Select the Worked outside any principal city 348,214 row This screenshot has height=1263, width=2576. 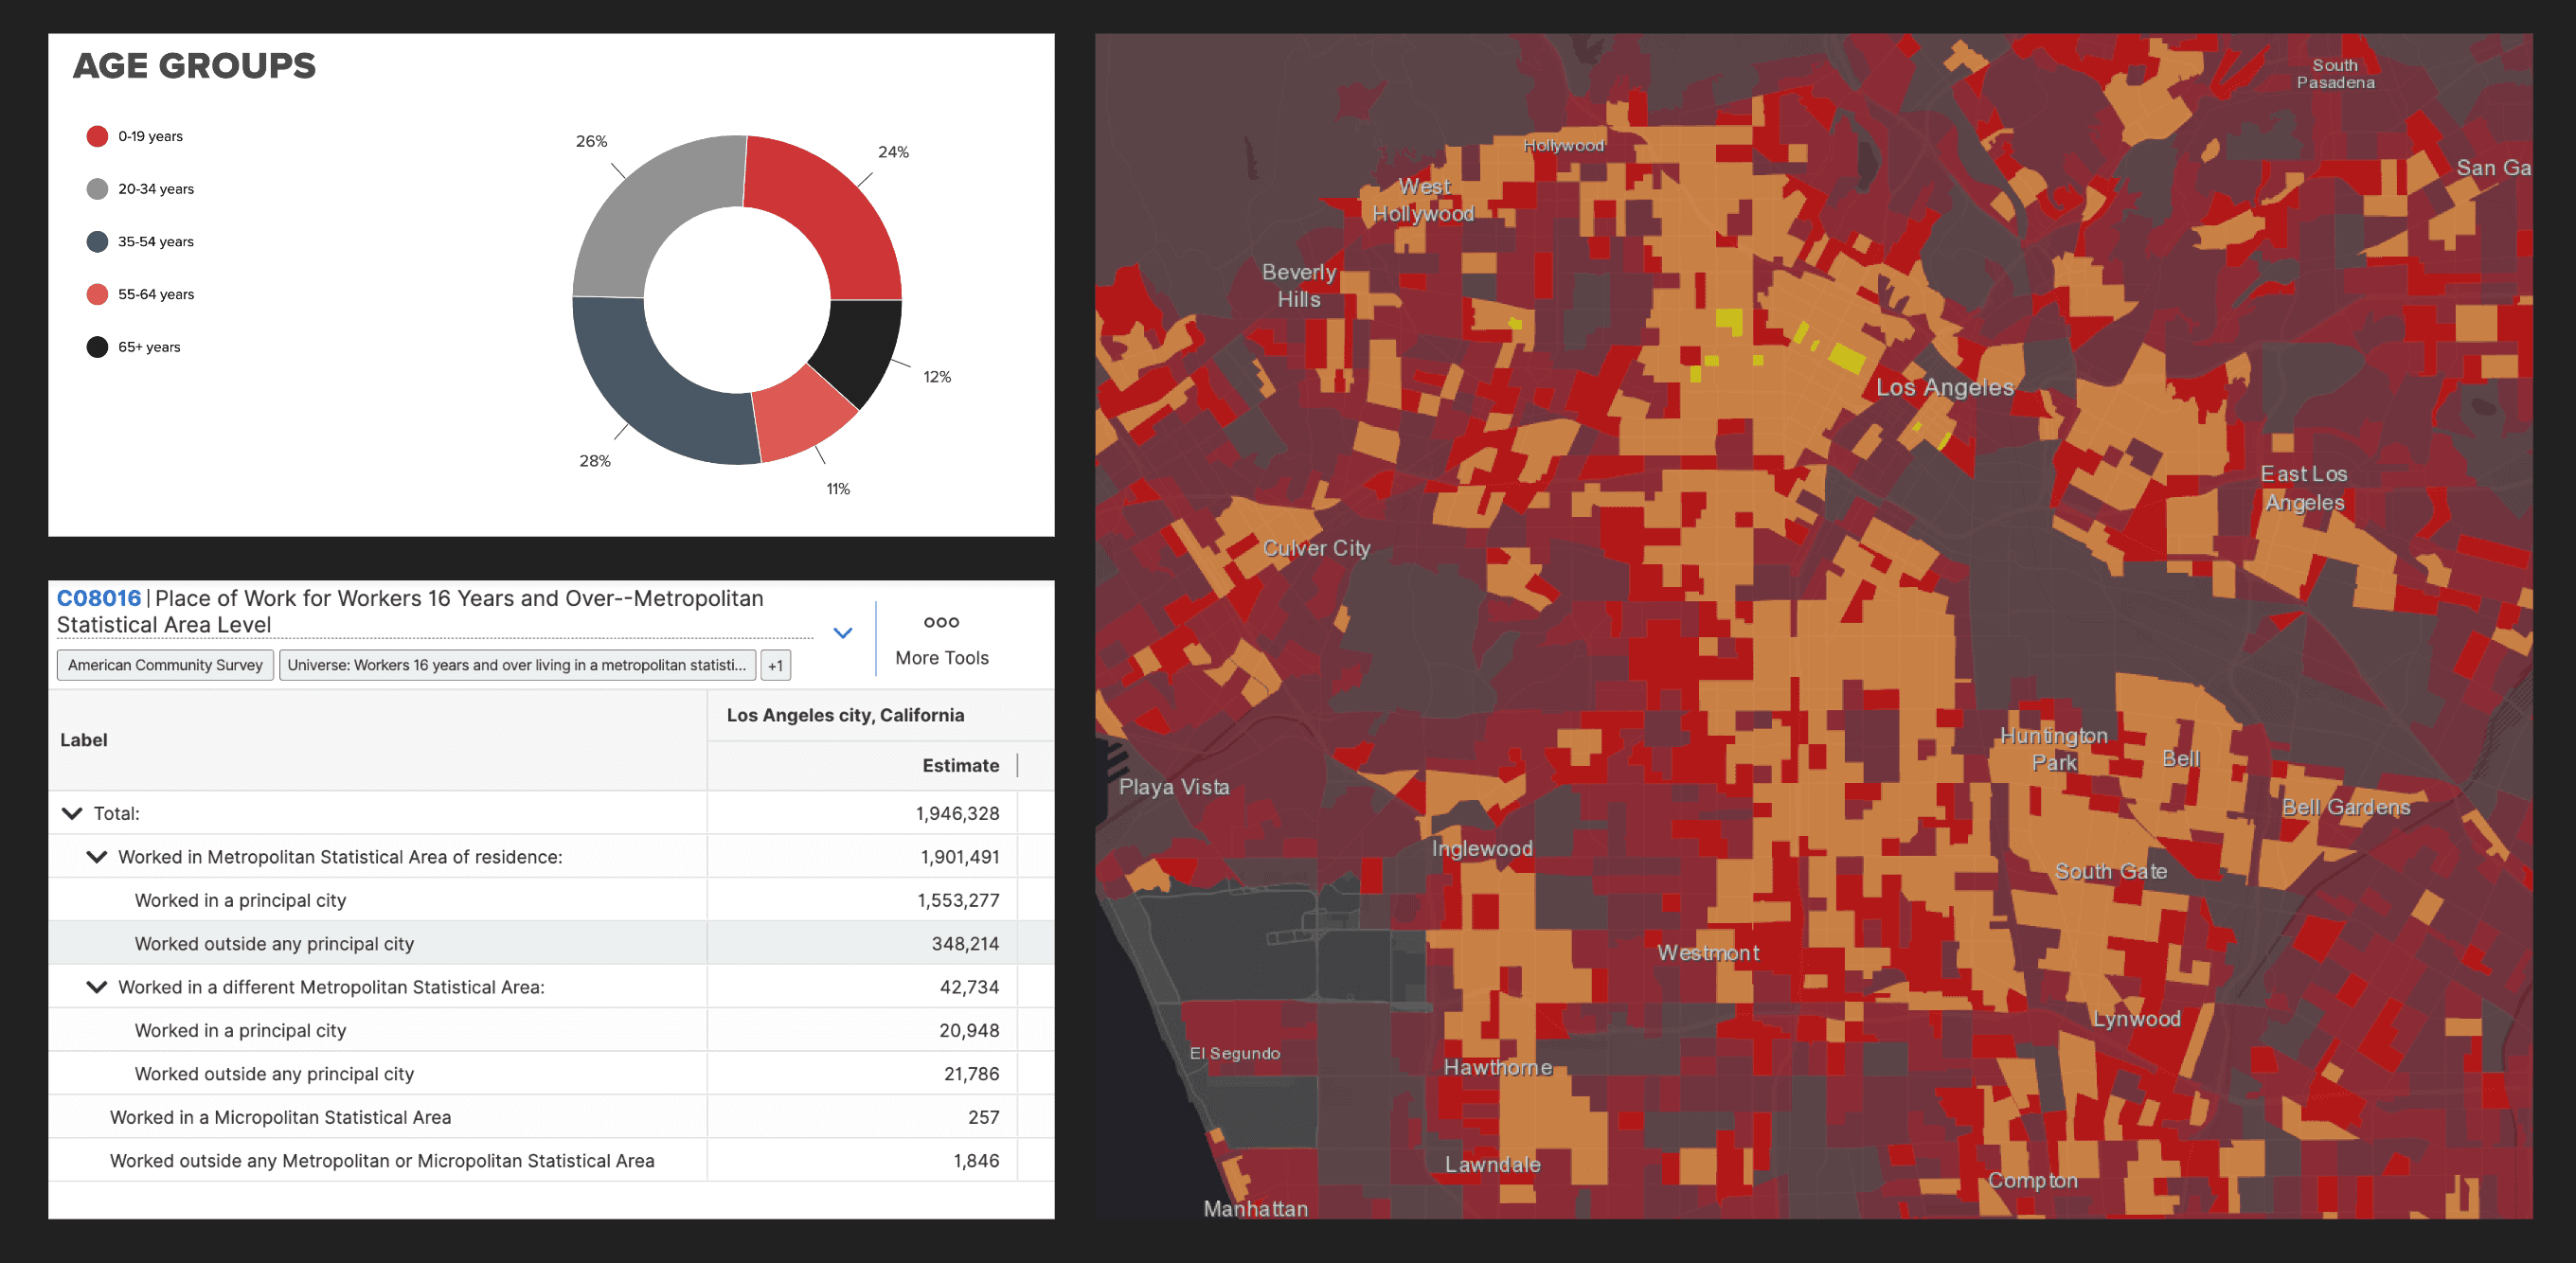[274, 944]
